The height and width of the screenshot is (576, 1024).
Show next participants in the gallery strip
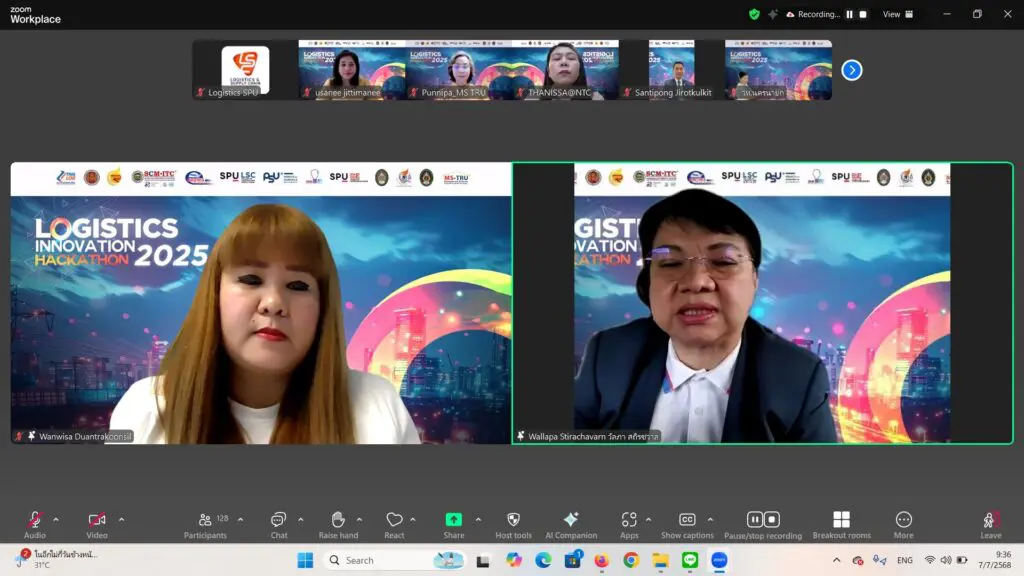[x=852, y=70]
